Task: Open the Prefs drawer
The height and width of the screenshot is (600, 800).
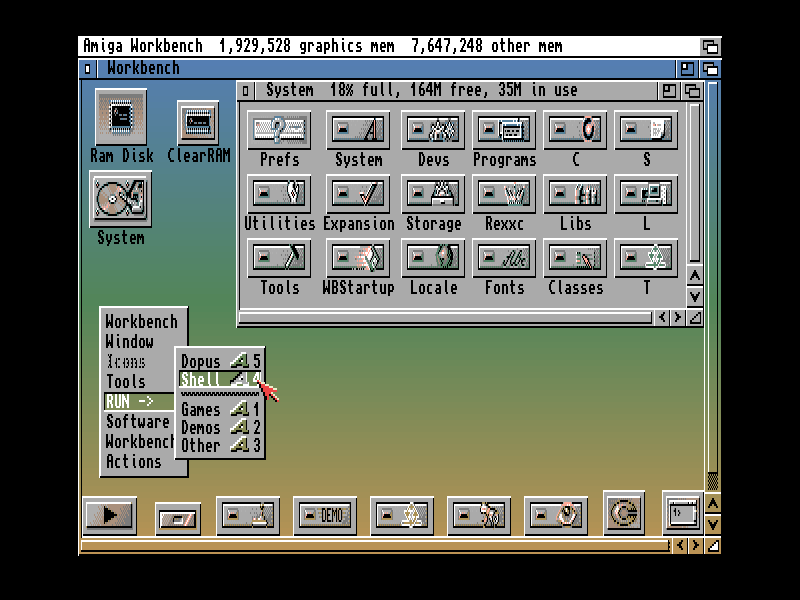Action: [x=279, y=130]
